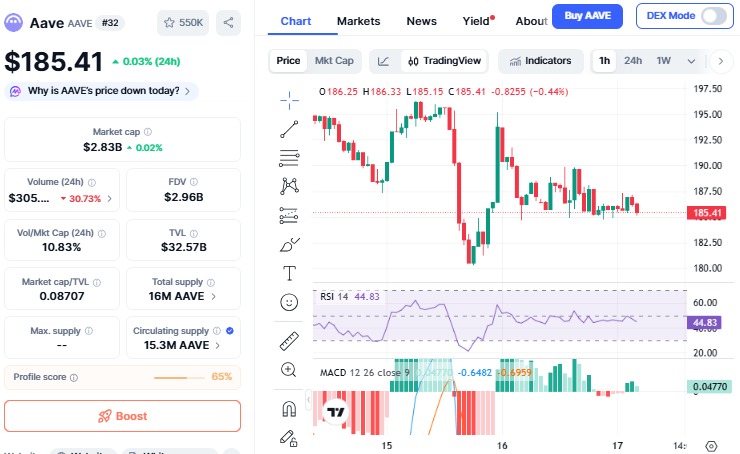Toggle the magnet mode tool

[289, 409]
